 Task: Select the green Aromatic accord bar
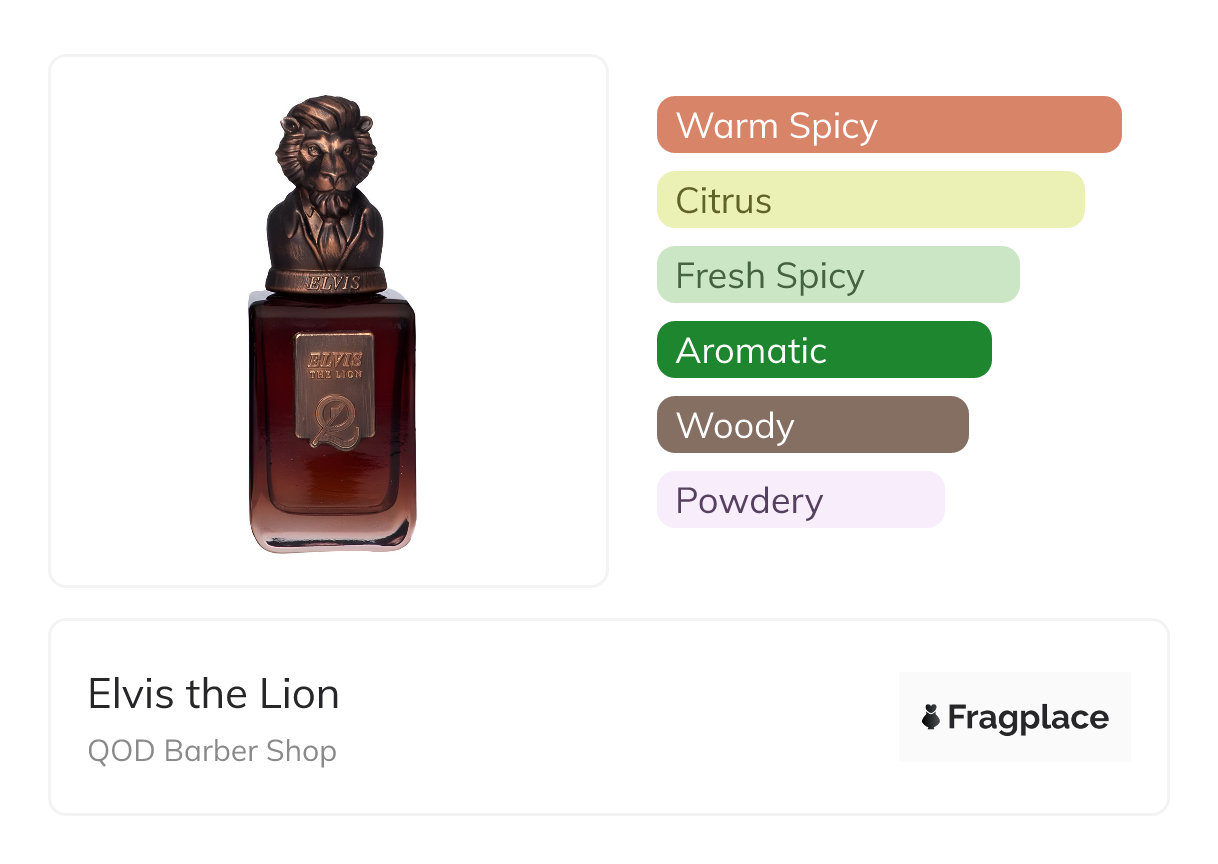click(823, 350)
